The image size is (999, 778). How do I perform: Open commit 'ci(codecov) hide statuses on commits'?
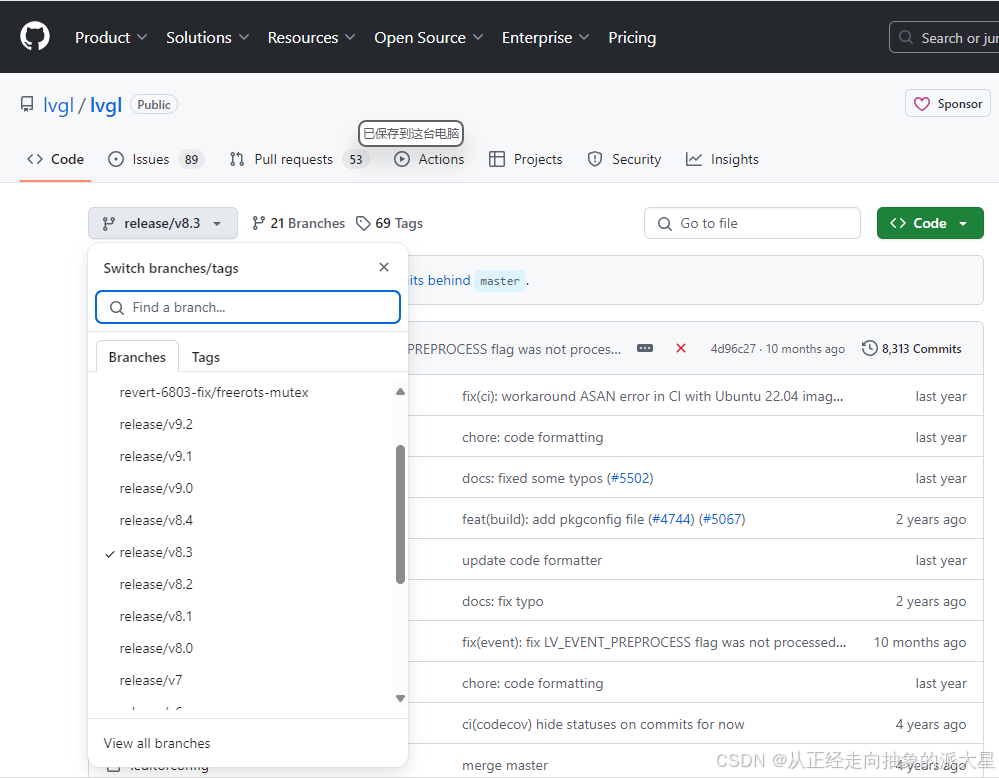[x=603, y=724]
